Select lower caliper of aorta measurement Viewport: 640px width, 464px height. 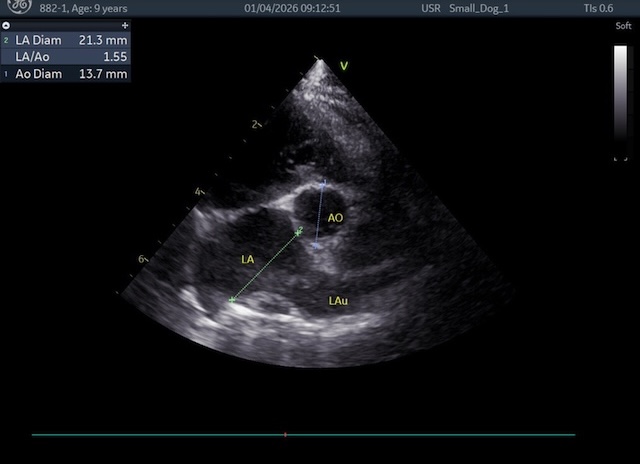pyautogui.click(x=316, y=244)
